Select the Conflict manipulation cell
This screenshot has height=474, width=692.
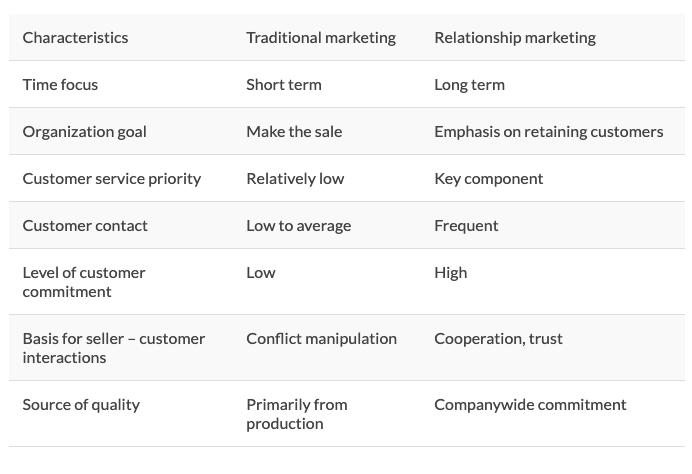click(x=321, y=339)
